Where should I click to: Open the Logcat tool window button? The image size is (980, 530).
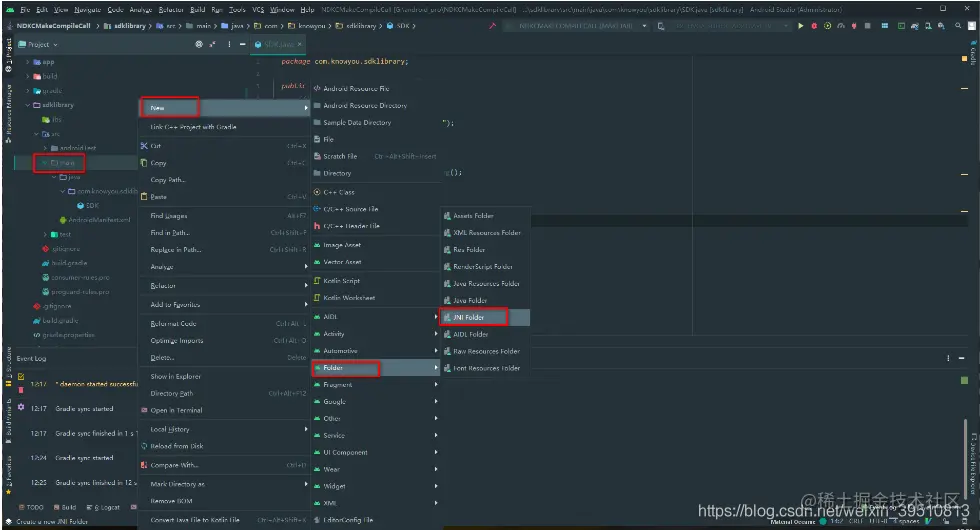coord(103,508)
